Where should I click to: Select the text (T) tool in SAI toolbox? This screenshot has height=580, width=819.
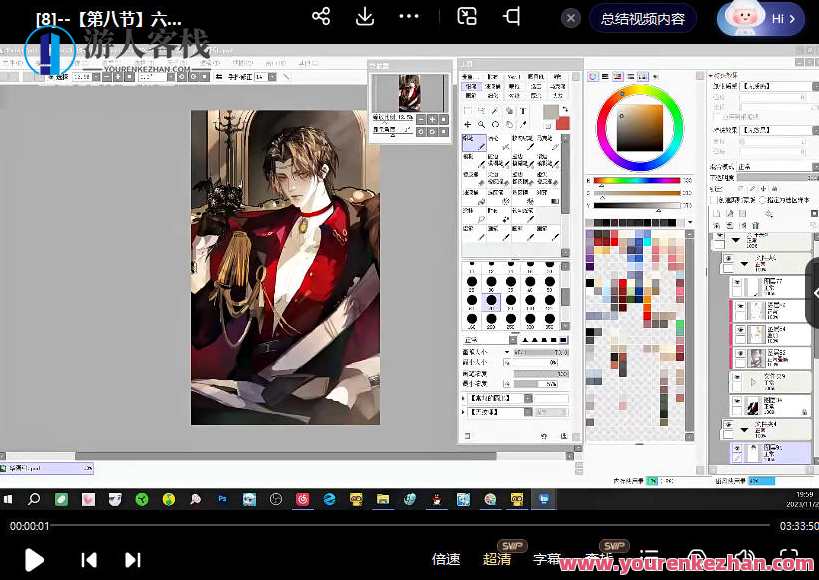(525, 111)
